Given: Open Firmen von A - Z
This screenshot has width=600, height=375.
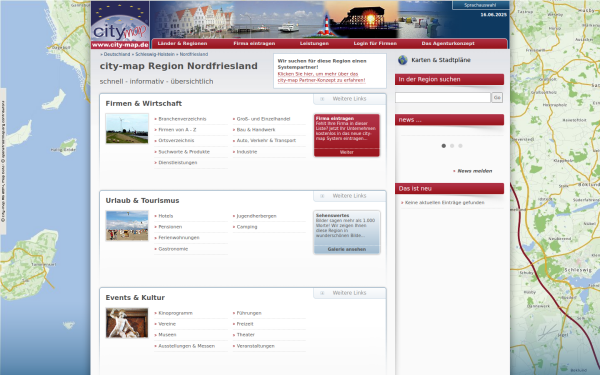Looking at the screenshot, I should pos(177,130).
